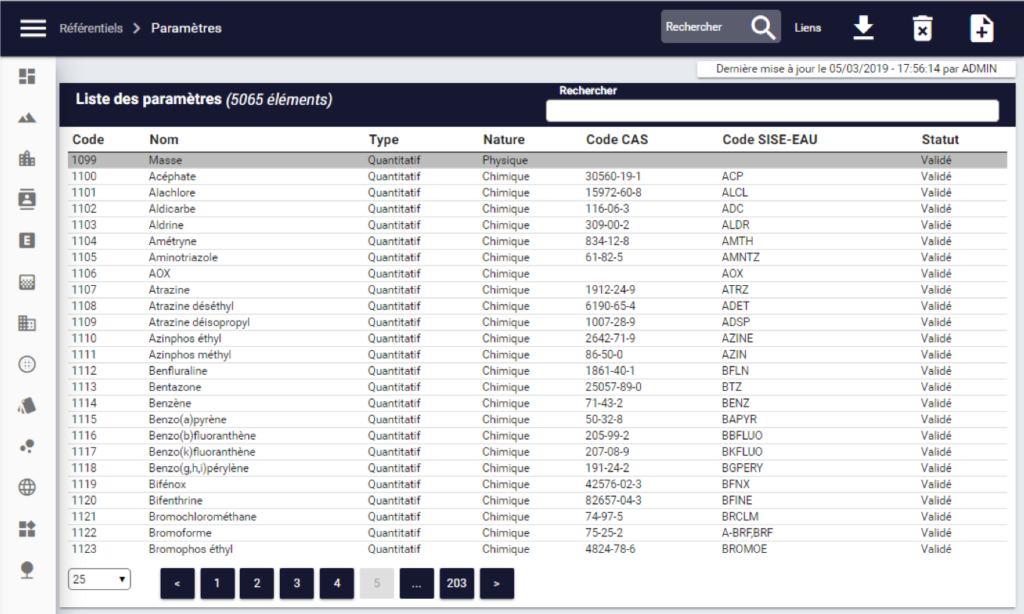The width and height of the screenshot is (1024, 614).
Task: Open the Liens link in header
Action: click(808, 28)
